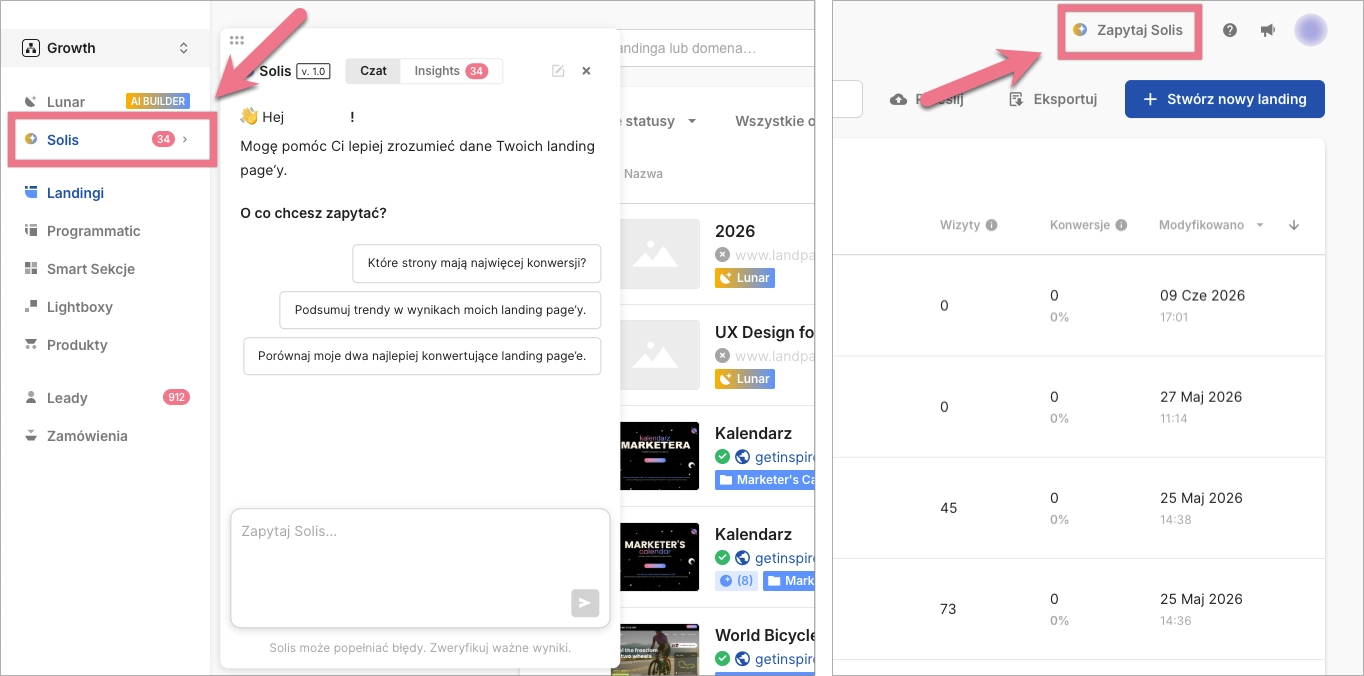Screen dimensions: 1364x676
Task: Click the (8) variants badge
Action: click(x=736, y=581)
